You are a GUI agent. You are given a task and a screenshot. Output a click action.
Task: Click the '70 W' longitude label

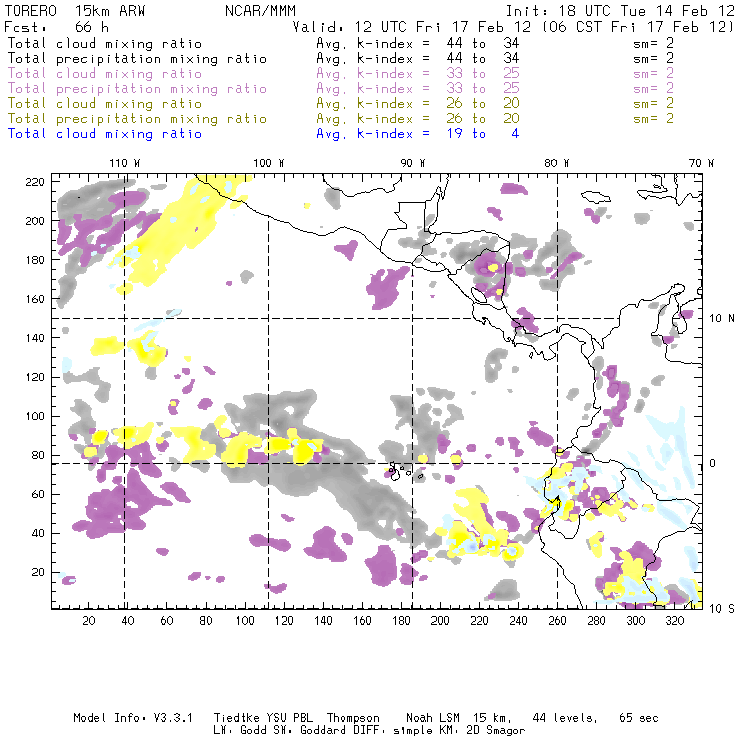pos(701,163)
